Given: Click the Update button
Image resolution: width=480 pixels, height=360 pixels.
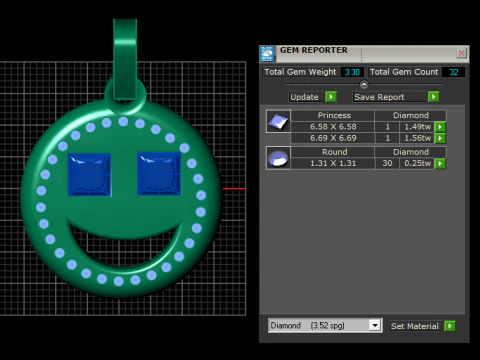Looking at the screenshot, I should (x=305, y=97).
